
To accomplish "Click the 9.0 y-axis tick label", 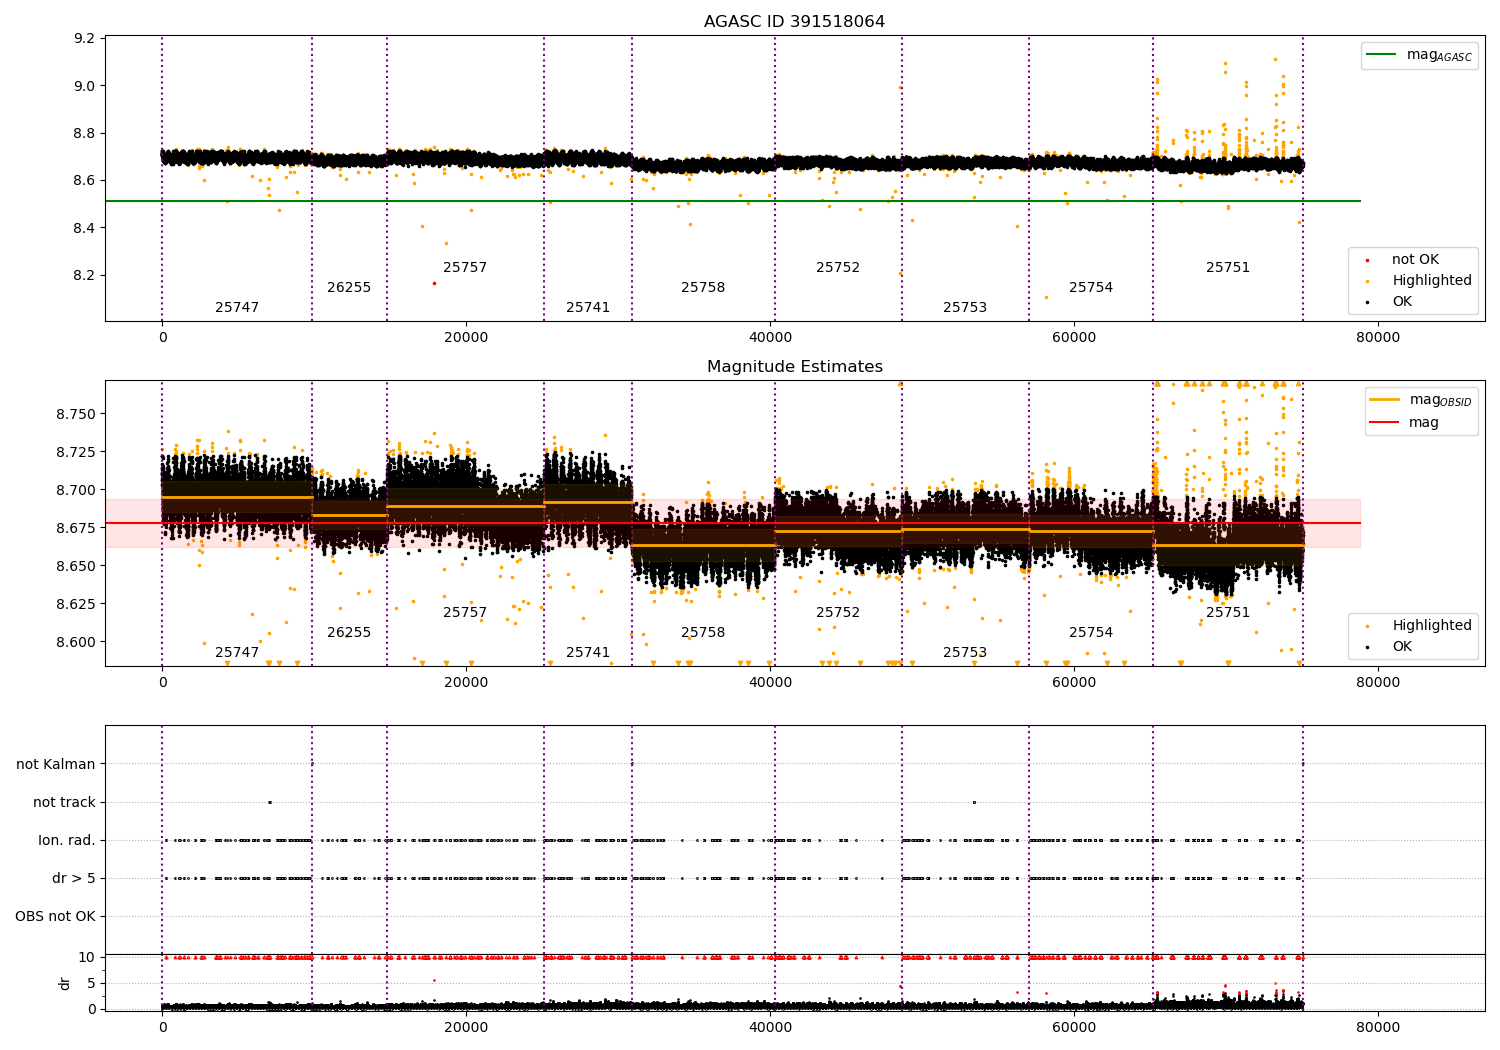I will (x=85, y=85).
